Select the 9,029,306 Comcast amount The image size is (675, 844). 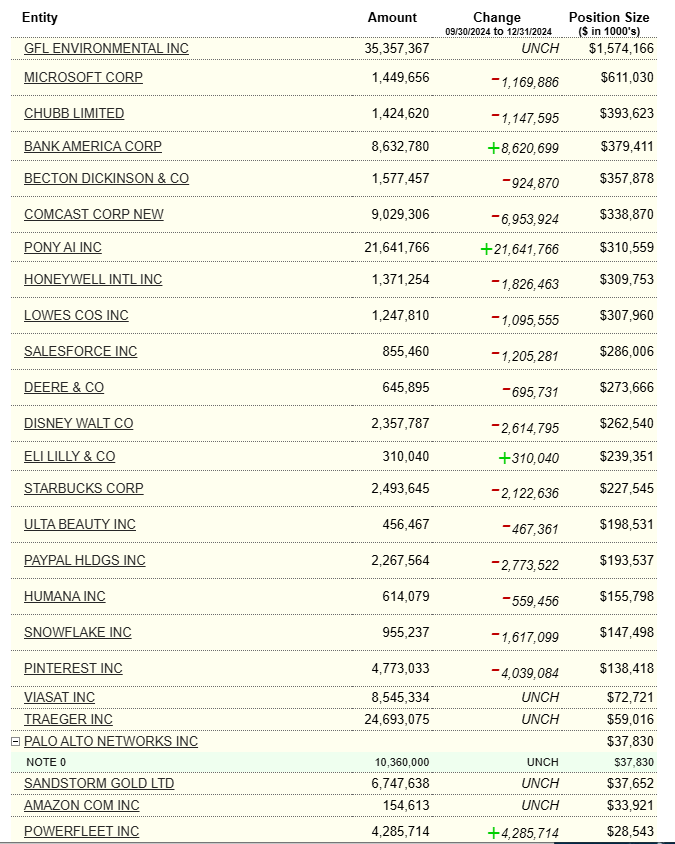pyautogui.click(x=400, y=214)
